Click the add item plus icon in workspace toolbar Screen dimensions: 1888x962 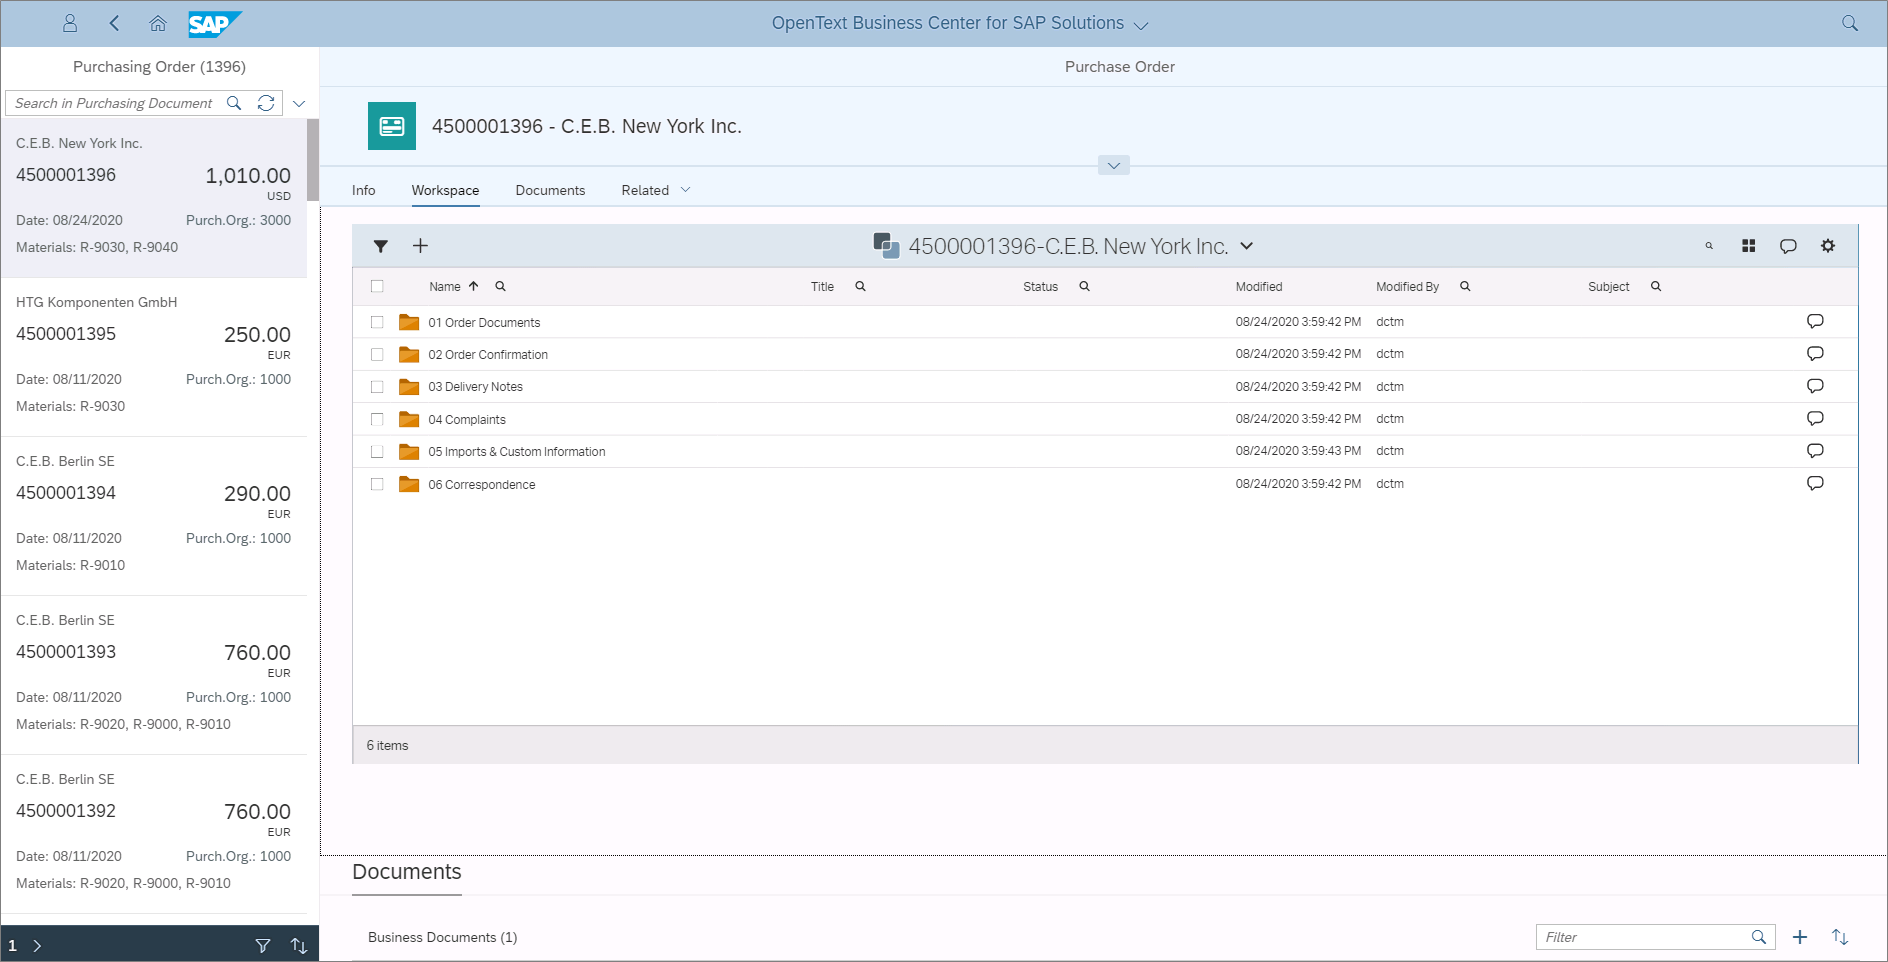(421, 245)
